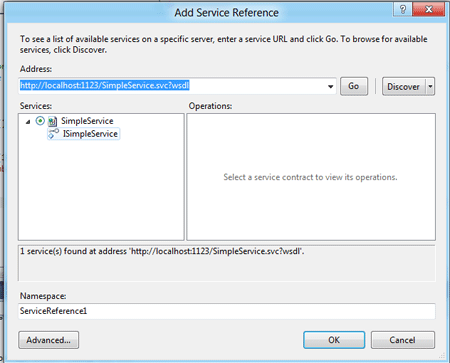Viewport: 450px width, 363px height.
Task: Click the Go button
Action: click(354, 86)
